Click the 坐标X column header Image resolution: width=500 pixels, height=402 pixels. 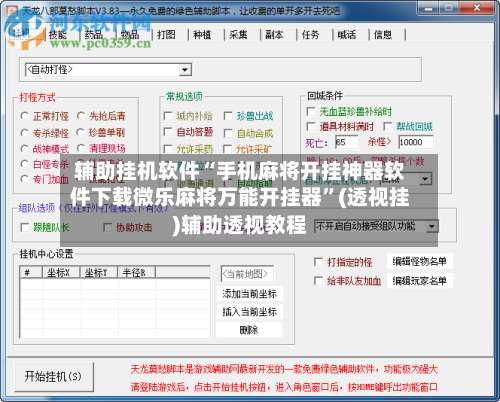[61, 273]
